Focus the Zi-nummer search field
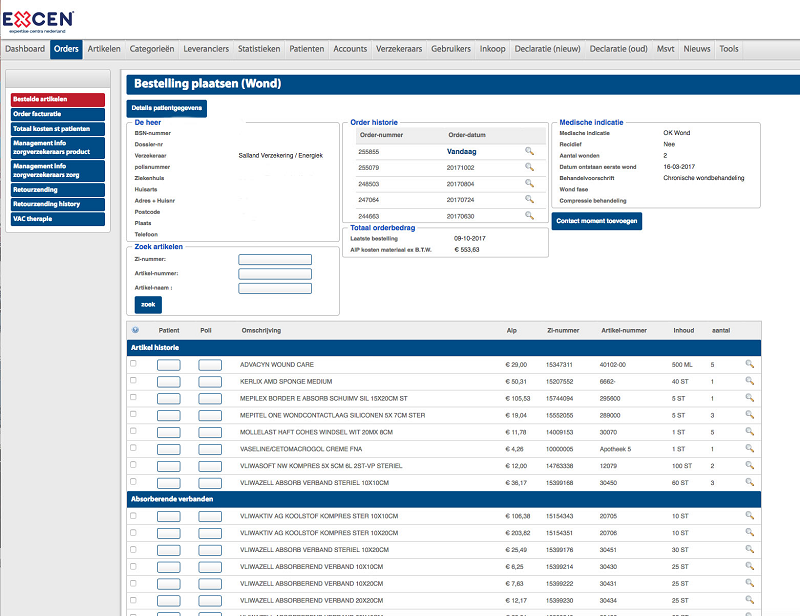The image size is (800, 616). click(x=275, y=259)
